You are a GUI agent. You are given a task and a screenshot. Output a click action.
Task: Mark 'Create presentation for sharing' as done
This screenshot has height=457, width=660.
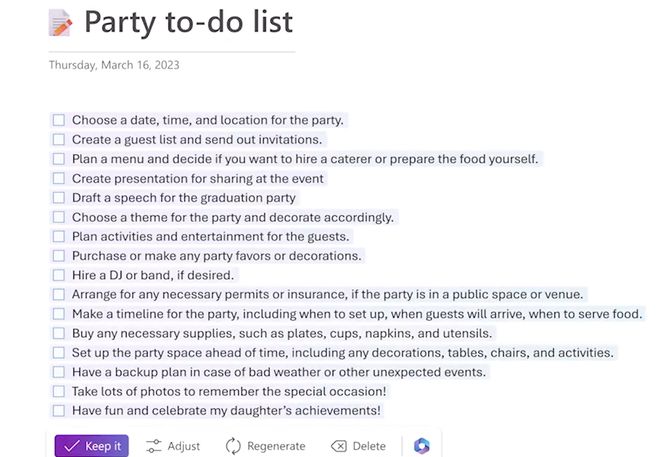tap(59, 179)
